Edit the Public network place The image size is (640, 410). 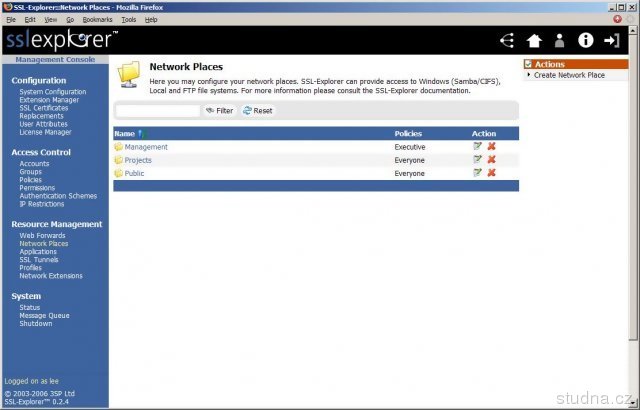(478, 173)
